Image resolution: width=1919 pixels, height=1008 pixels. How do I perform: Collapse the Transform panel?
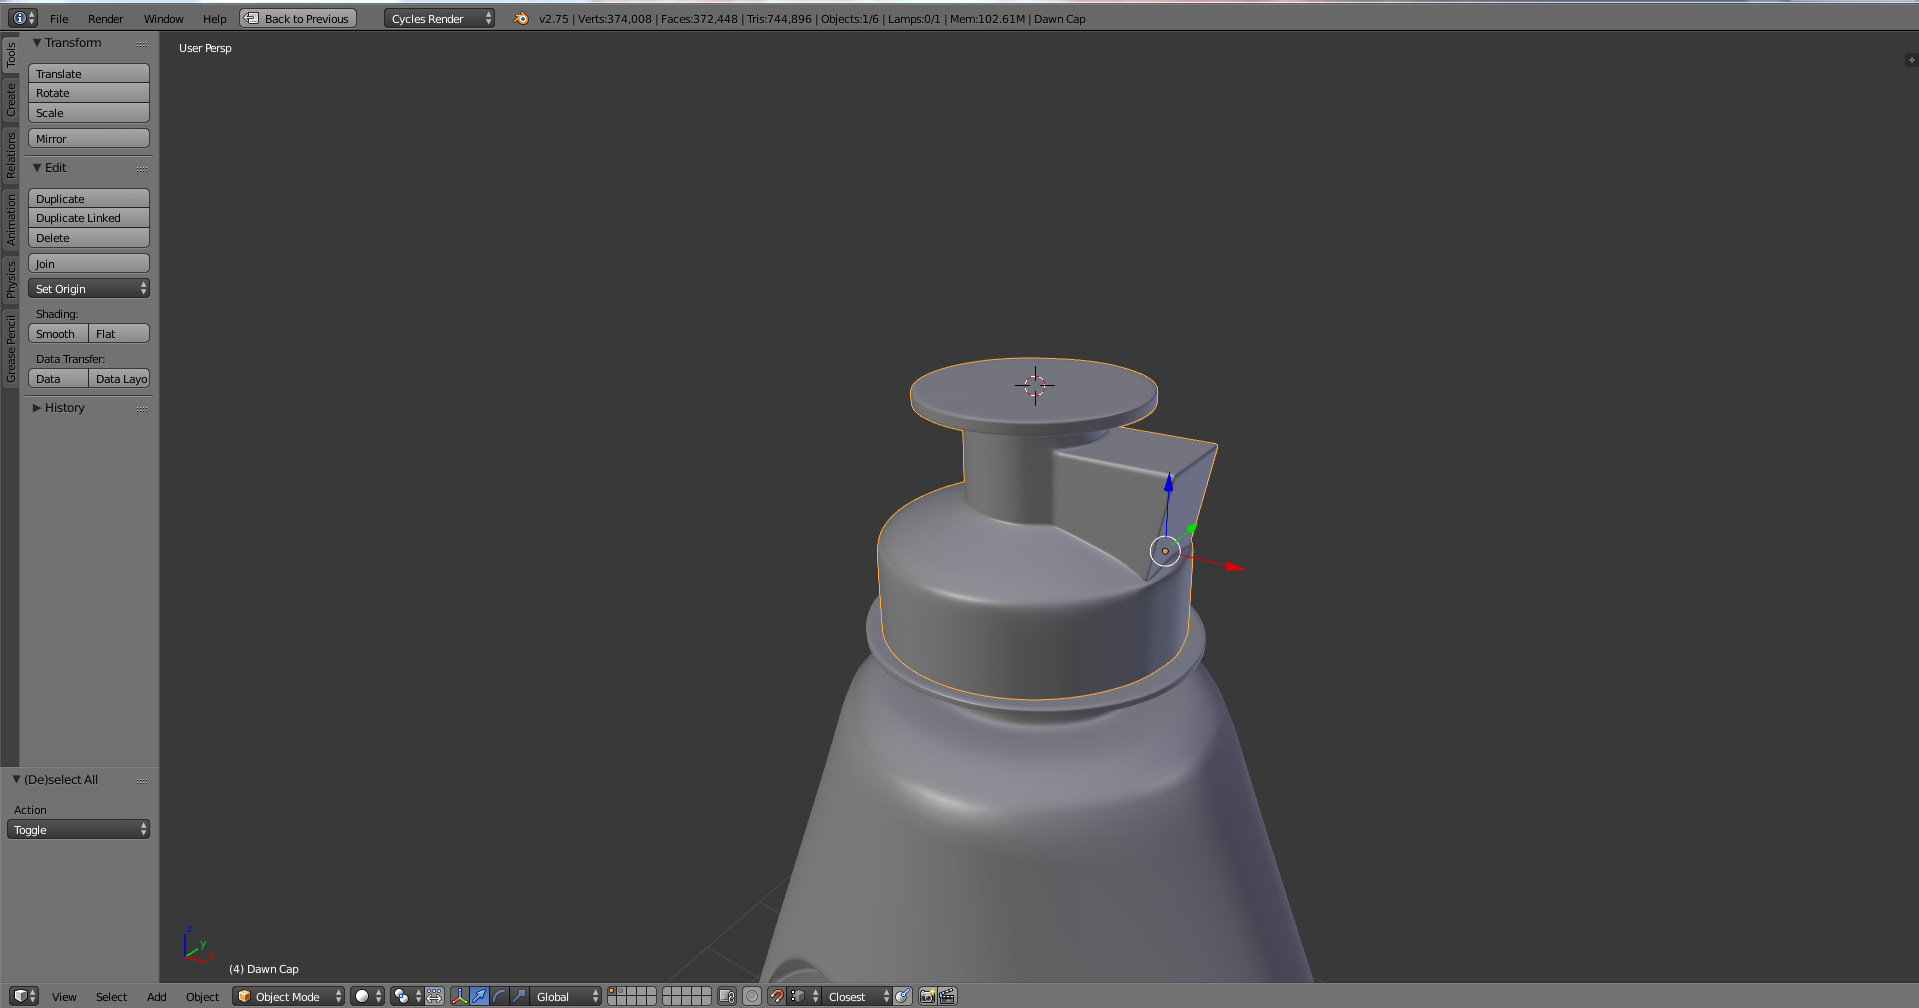click(37, 43)
